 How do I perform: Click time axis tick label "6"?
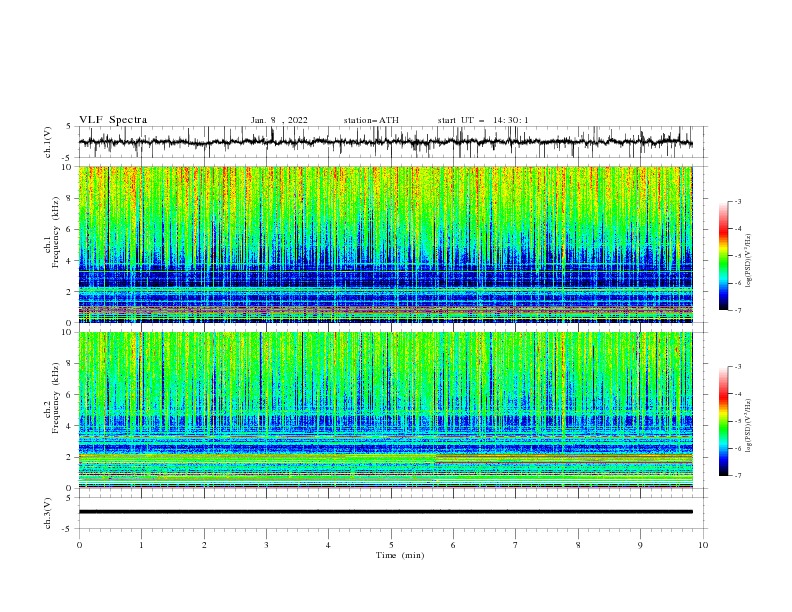point(454,545)
